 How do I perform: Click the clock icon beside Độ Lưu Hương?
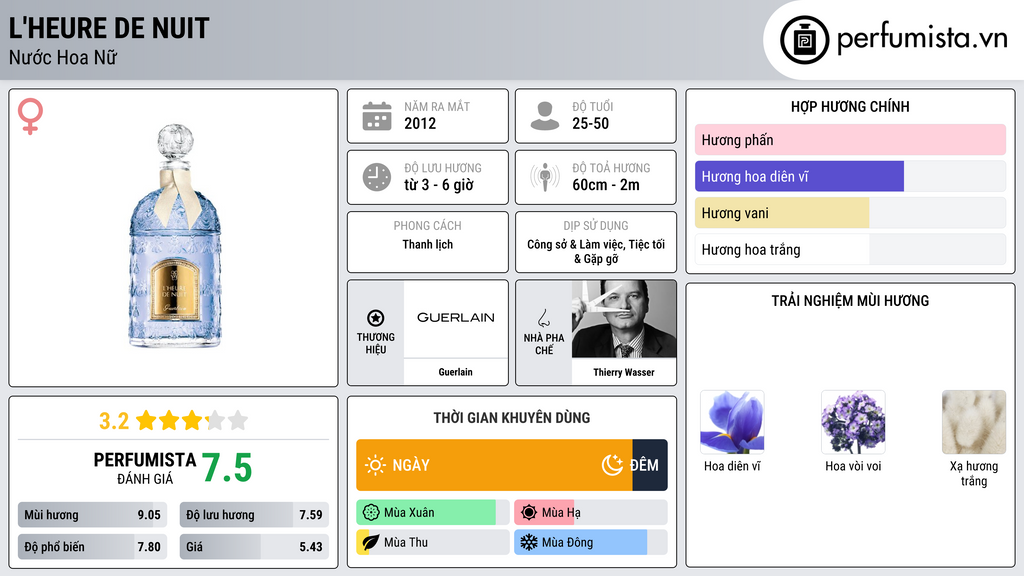(x=376, y=177)
